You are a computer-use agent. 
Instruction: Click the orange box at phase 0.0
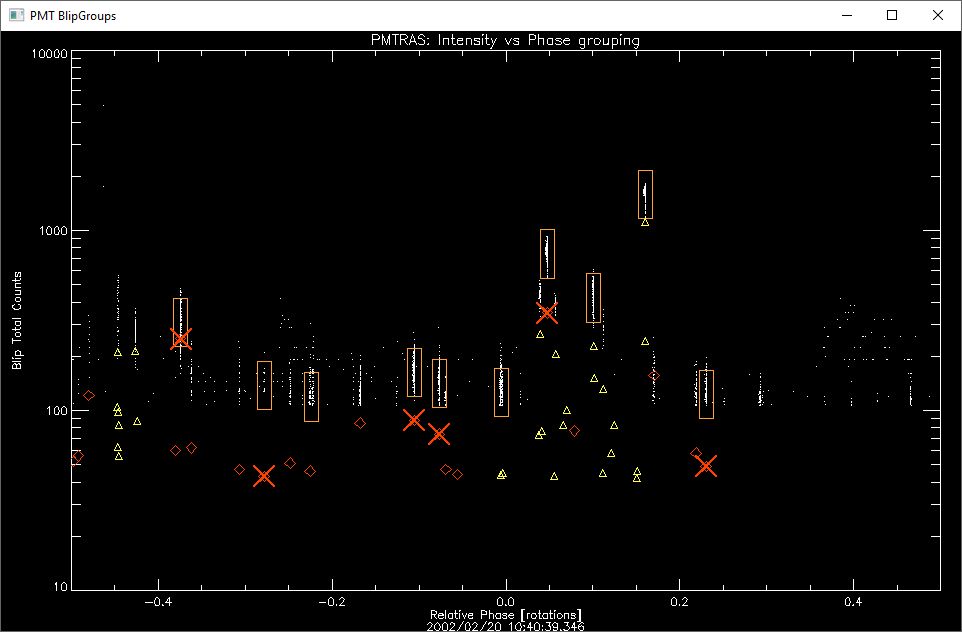[x=501, y=392]
